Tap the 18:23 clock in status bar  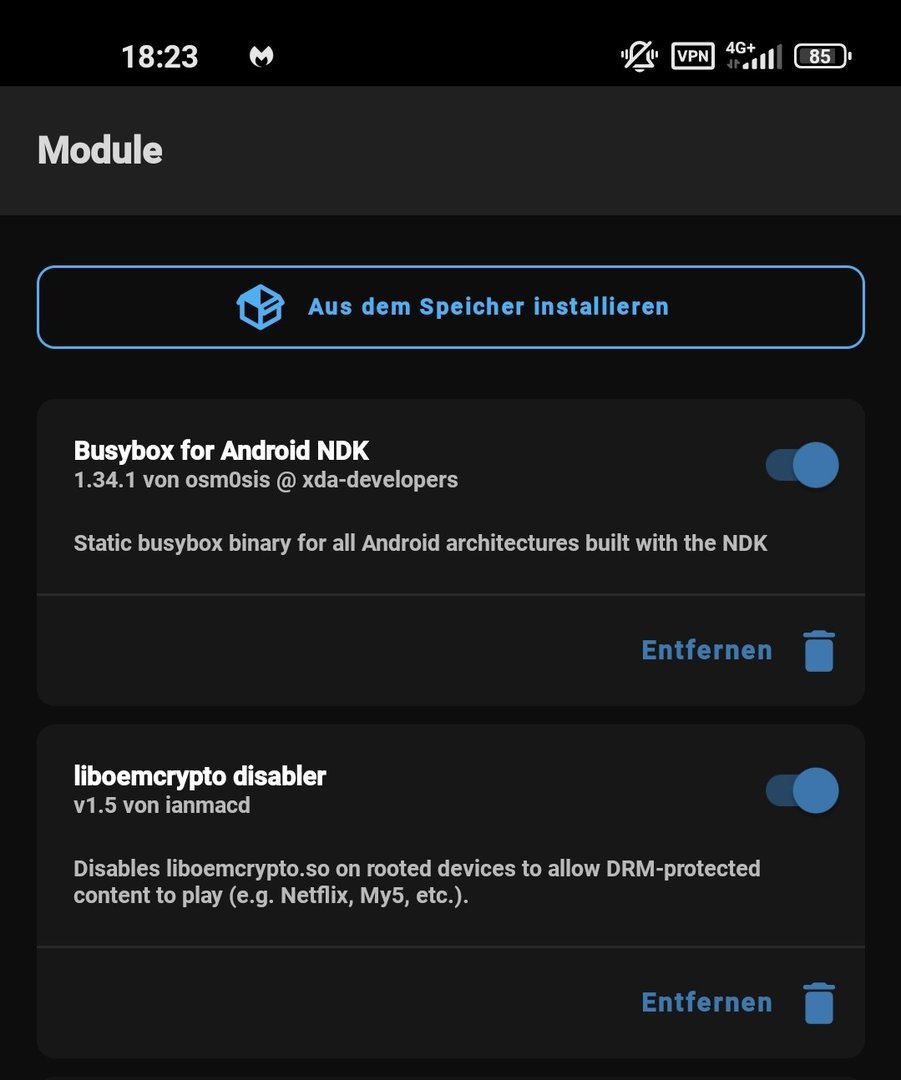(x=160, y=57)
